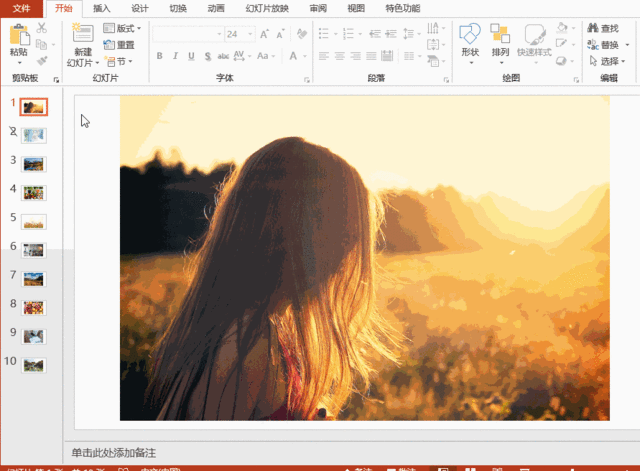Screen dimensions: 640x471
Task: Open the Design (设计) ribbon tab
Action: [x=140, y=8]
